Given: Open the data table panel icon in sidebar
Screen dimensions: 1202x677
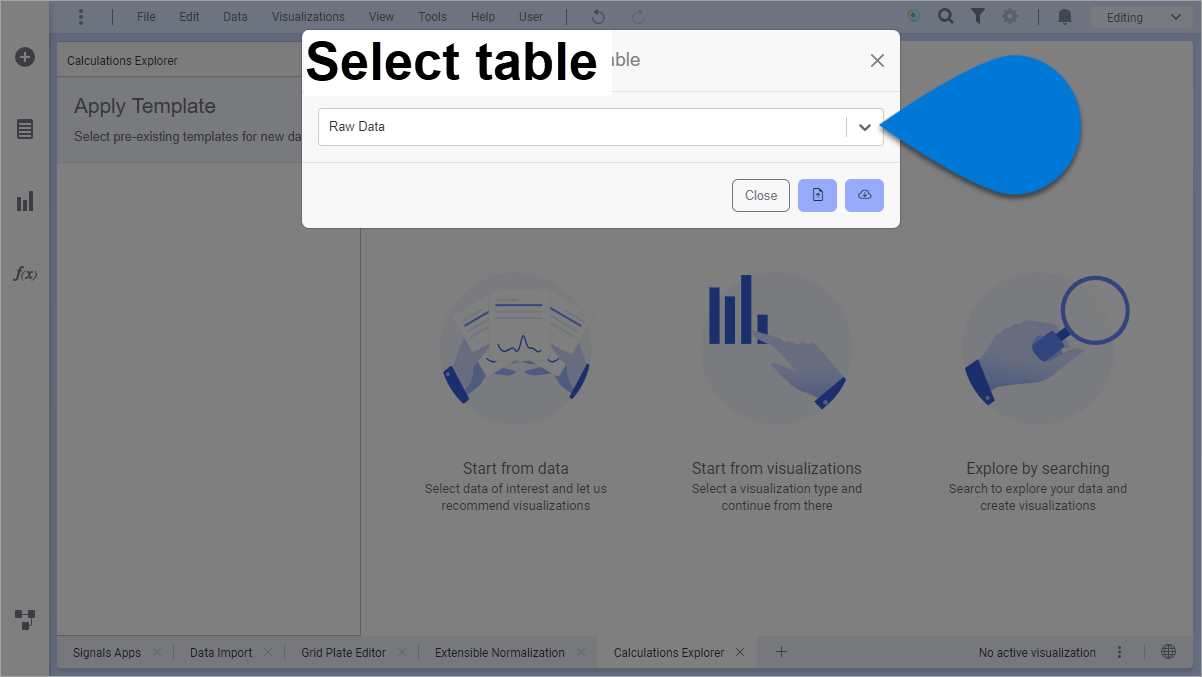Looking at the screenshot, I should (x=25, y=129).
